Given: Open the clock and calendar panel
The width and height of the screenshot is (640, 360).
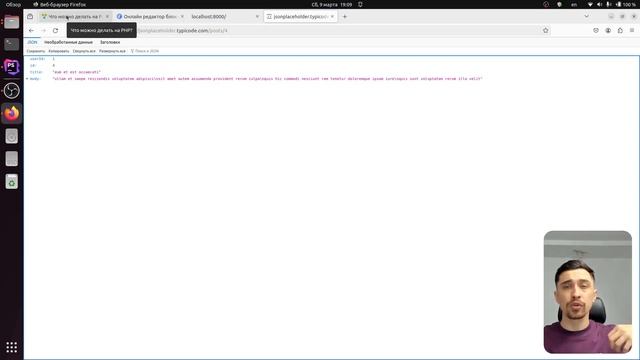Looking at the screenshot, I should [x=331, y=4].
